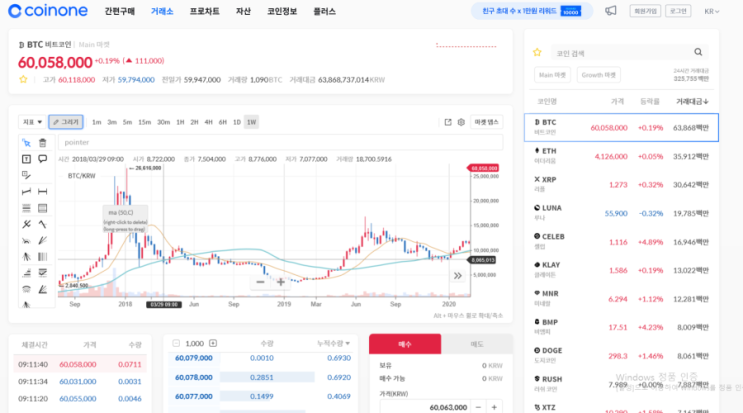Toggle the Growth 마켓 filter

(x=598, y=75)
